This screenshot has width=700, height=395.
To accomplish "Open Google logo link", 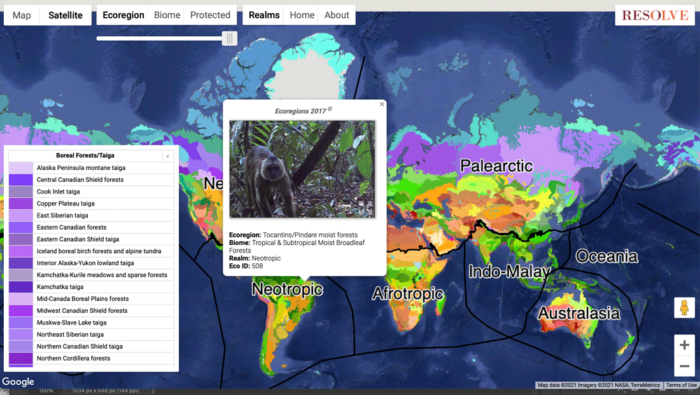I will click(18, 382).
